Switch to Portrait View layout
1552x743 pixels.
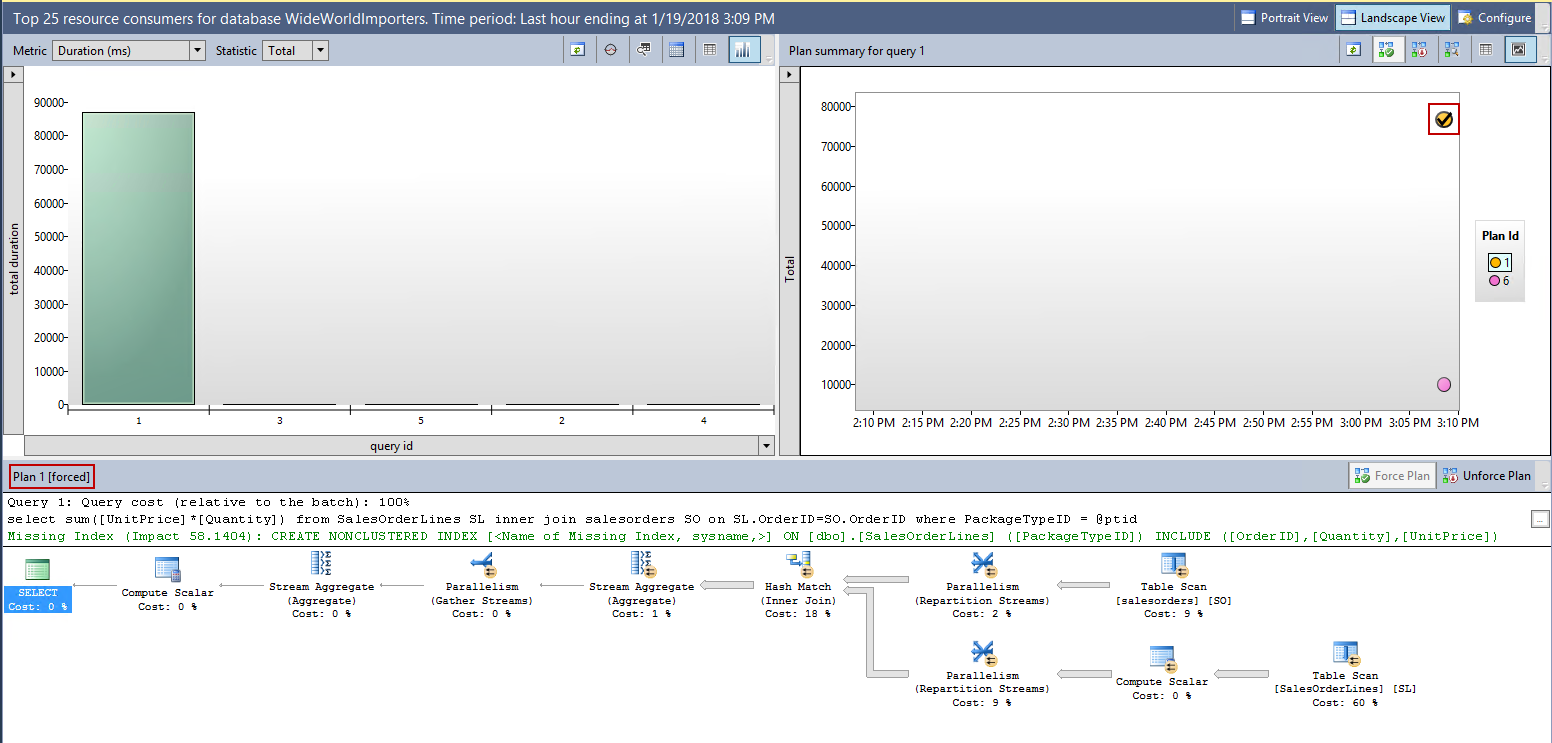coord(1284,18)
